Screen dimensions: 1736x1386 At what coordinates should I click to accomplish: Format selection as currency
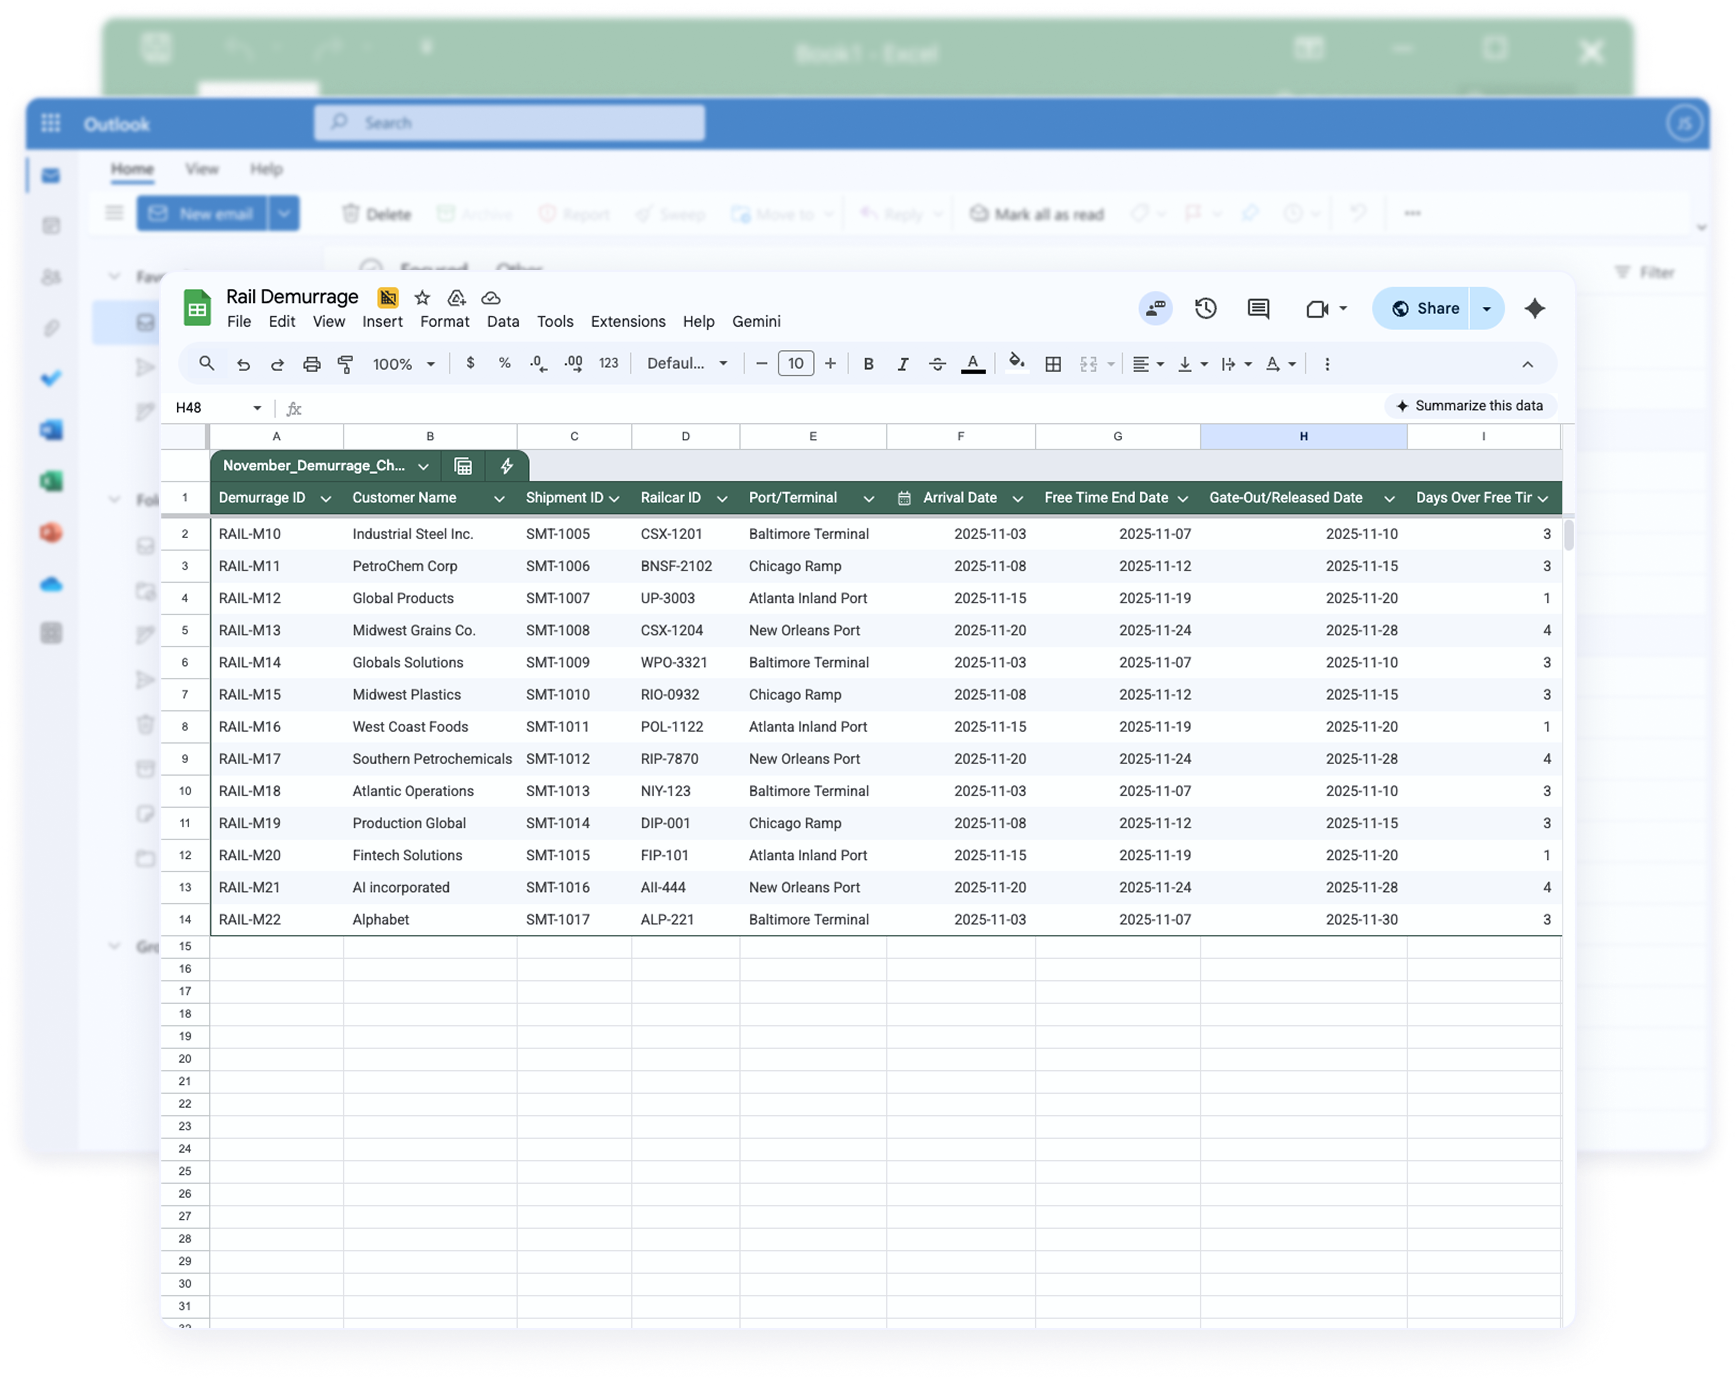(470, 363)
